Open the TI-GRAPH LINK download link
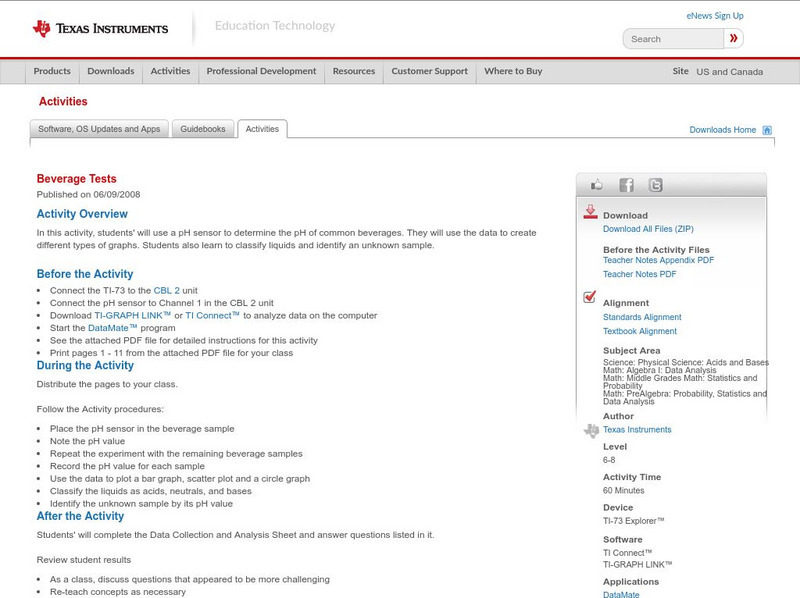Viewport: 800px width, 598px height. [132, 315]
